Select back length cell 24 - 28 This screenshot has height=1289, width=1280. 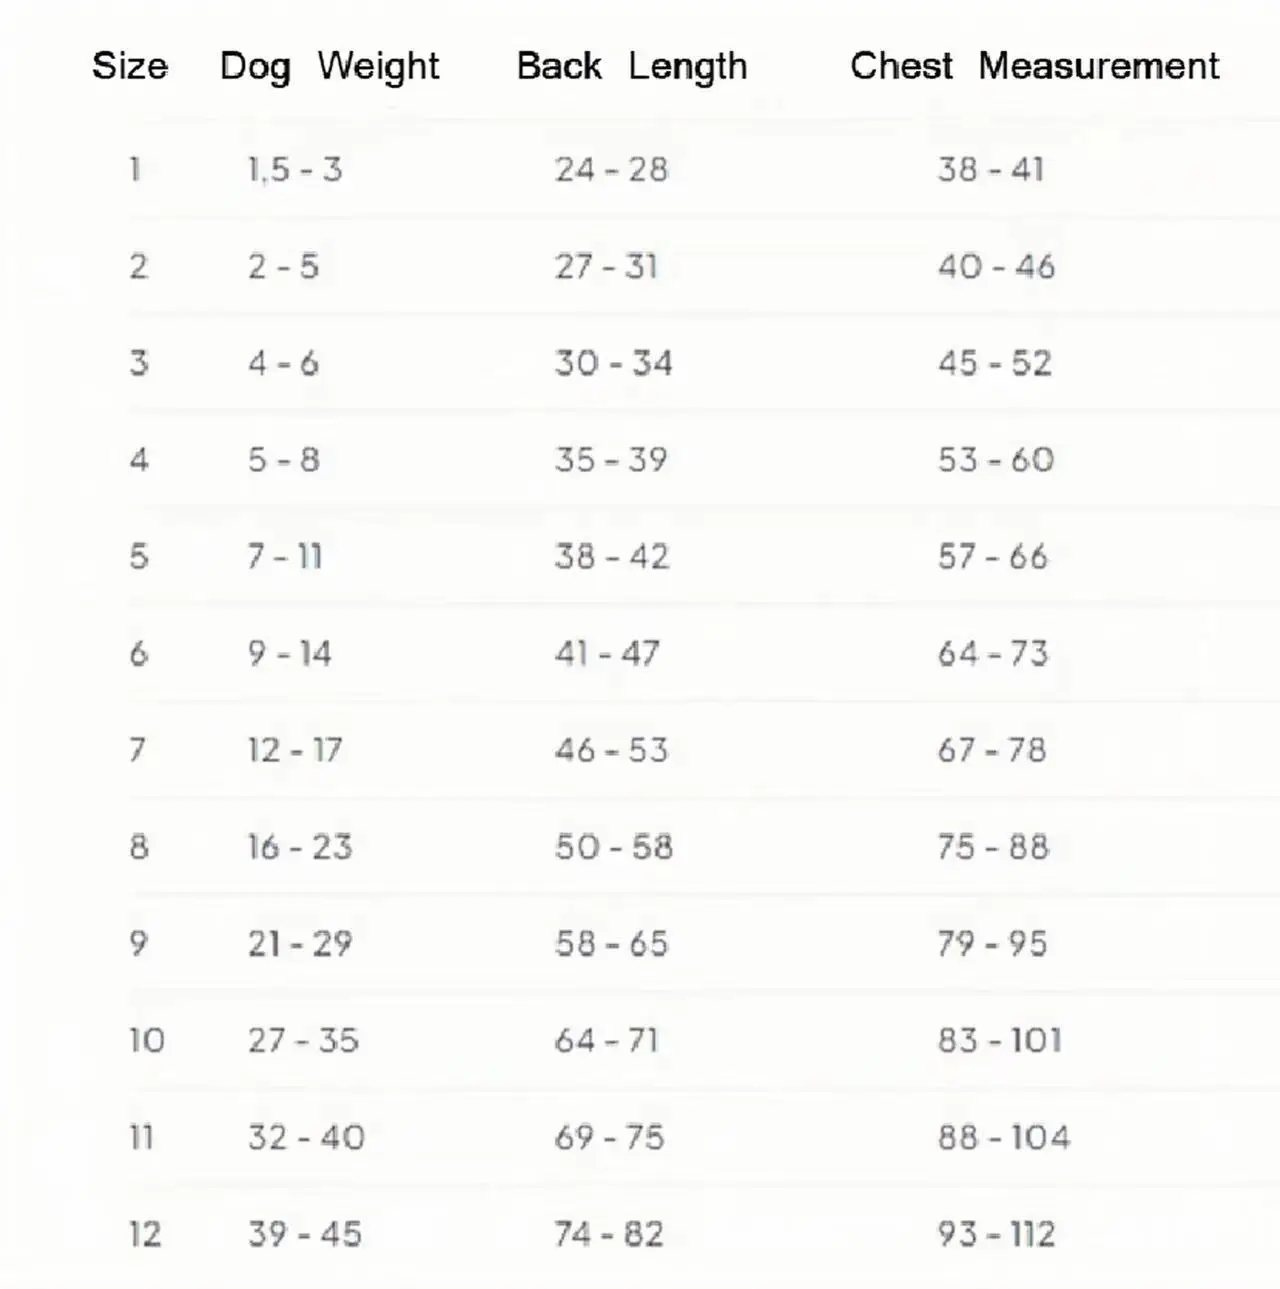[x=611, y=169]
